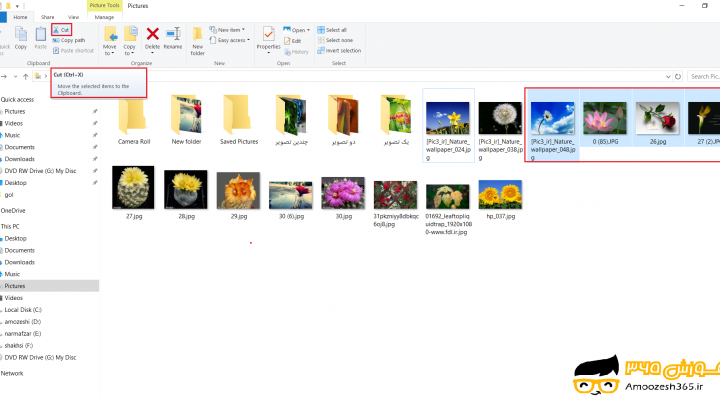
Task: Click the Cut button in Clipboard group
Action: pyautogui.click(x=61, y=30)
